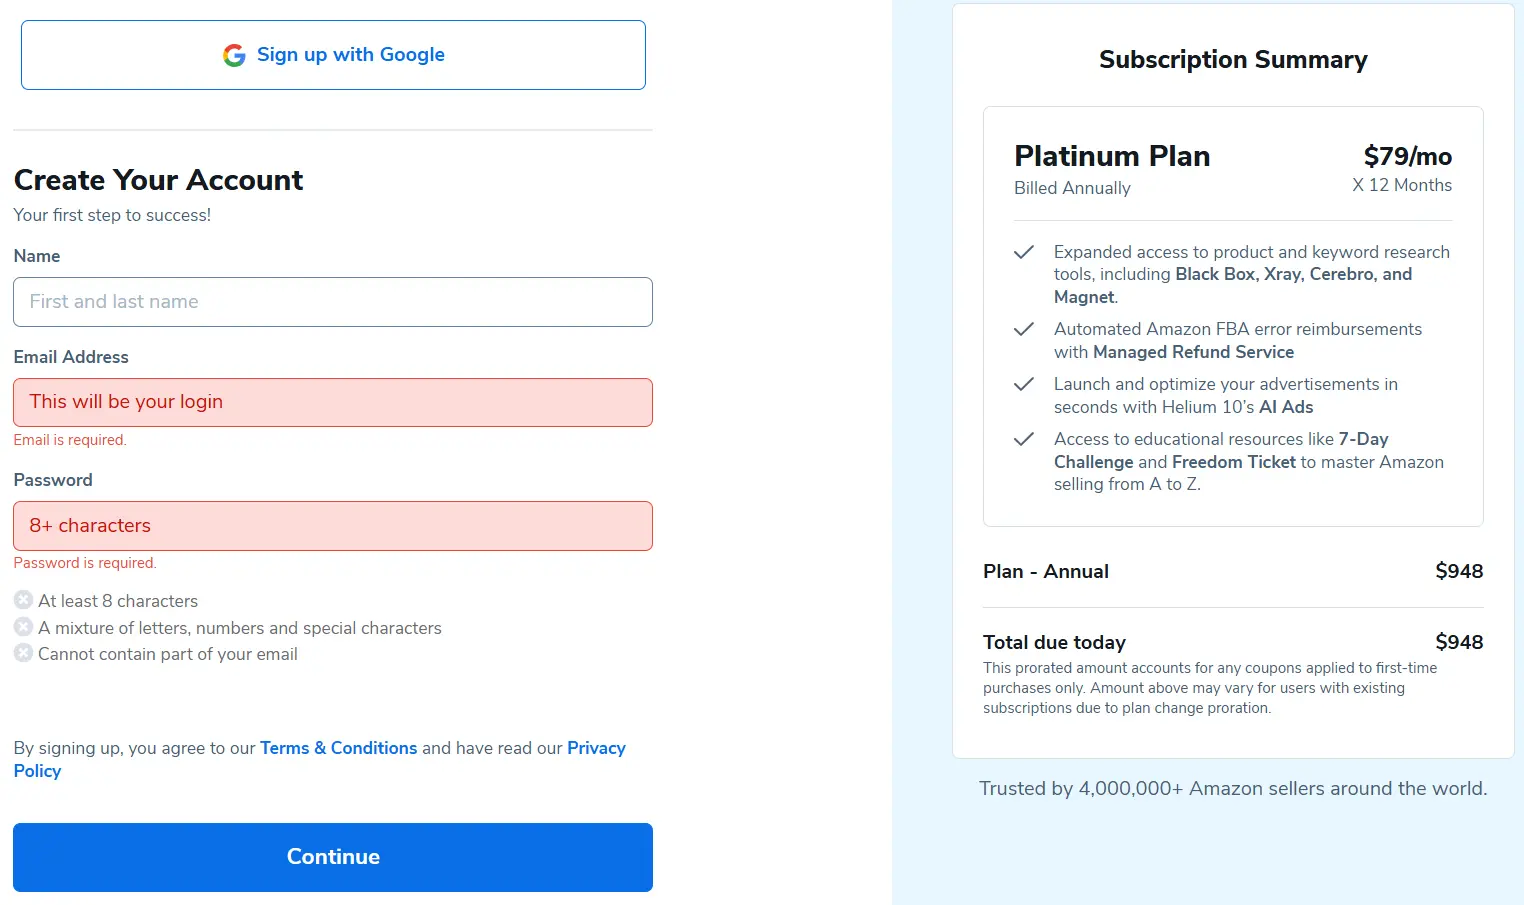Click the Name input field
The width and height of the screenshot is (1524, 905).
(x=333, y=302)
